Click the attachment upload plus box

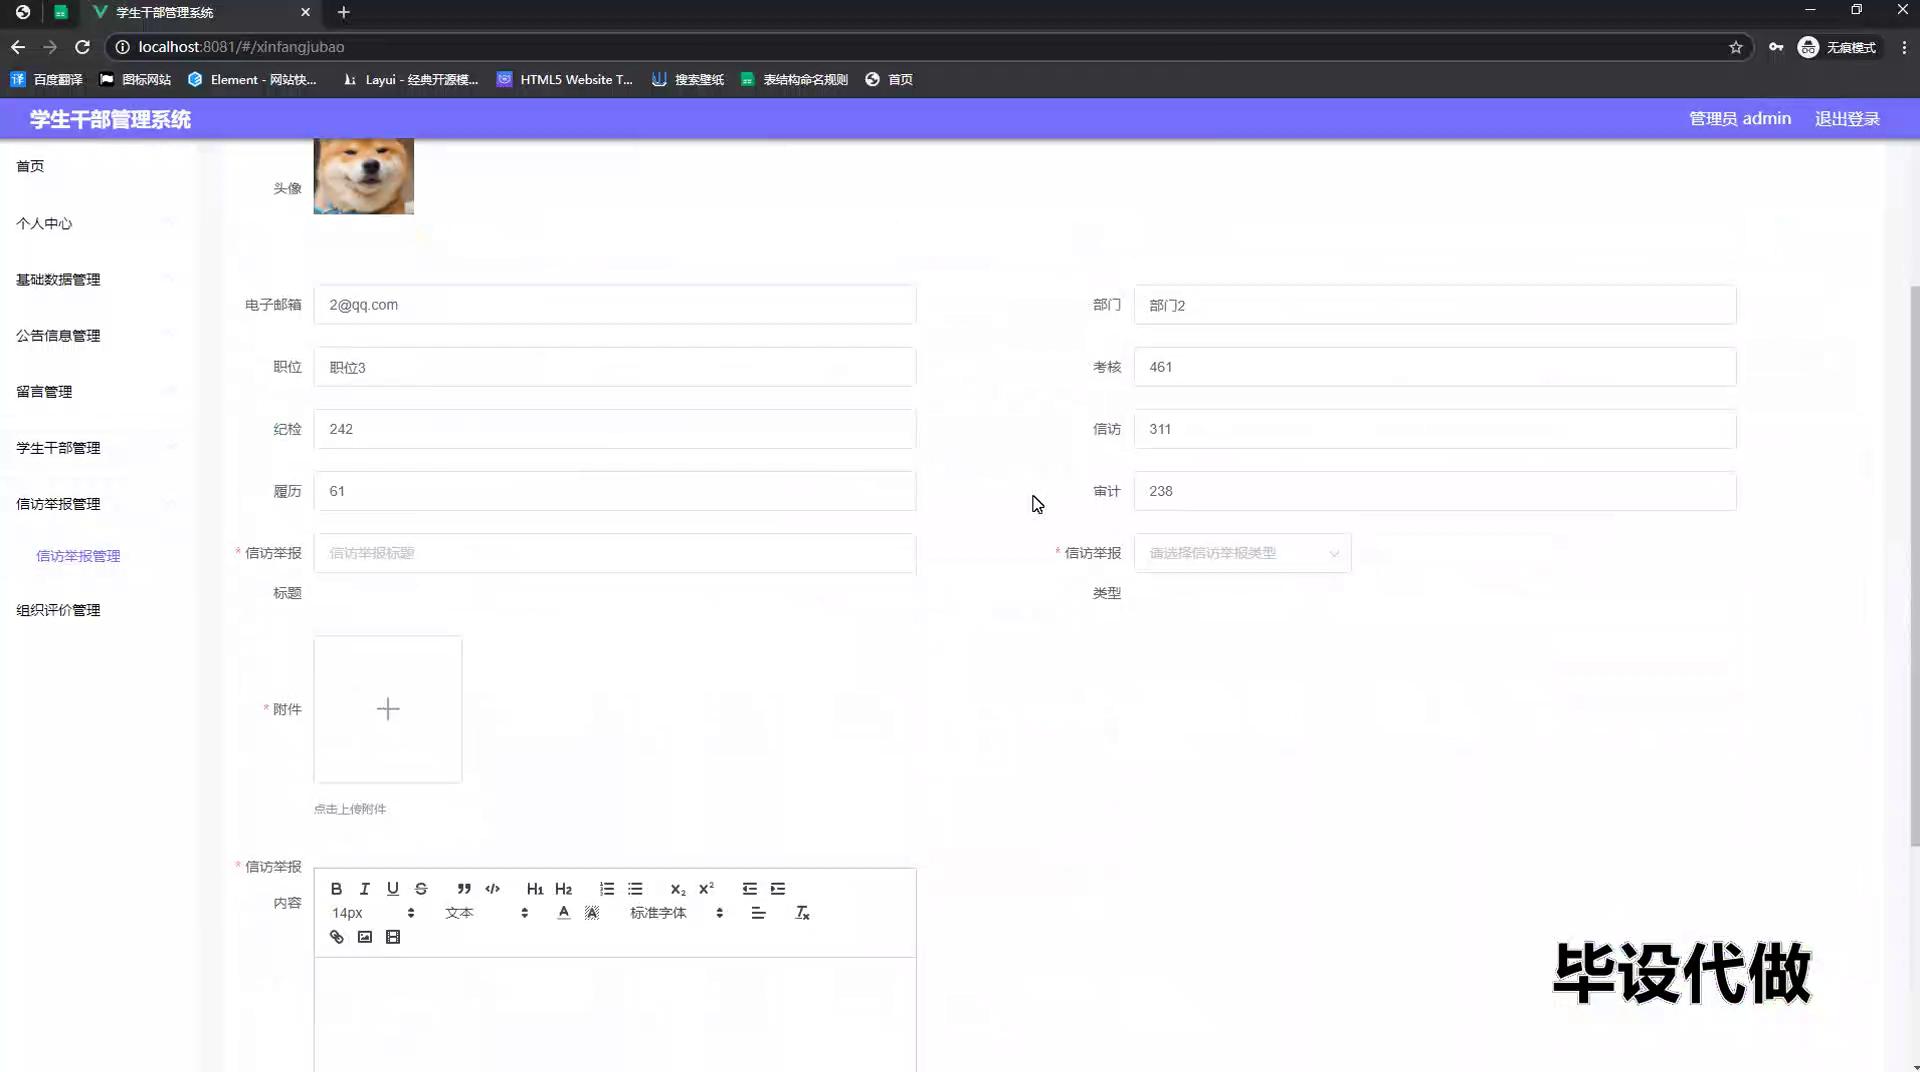[388, 709]
